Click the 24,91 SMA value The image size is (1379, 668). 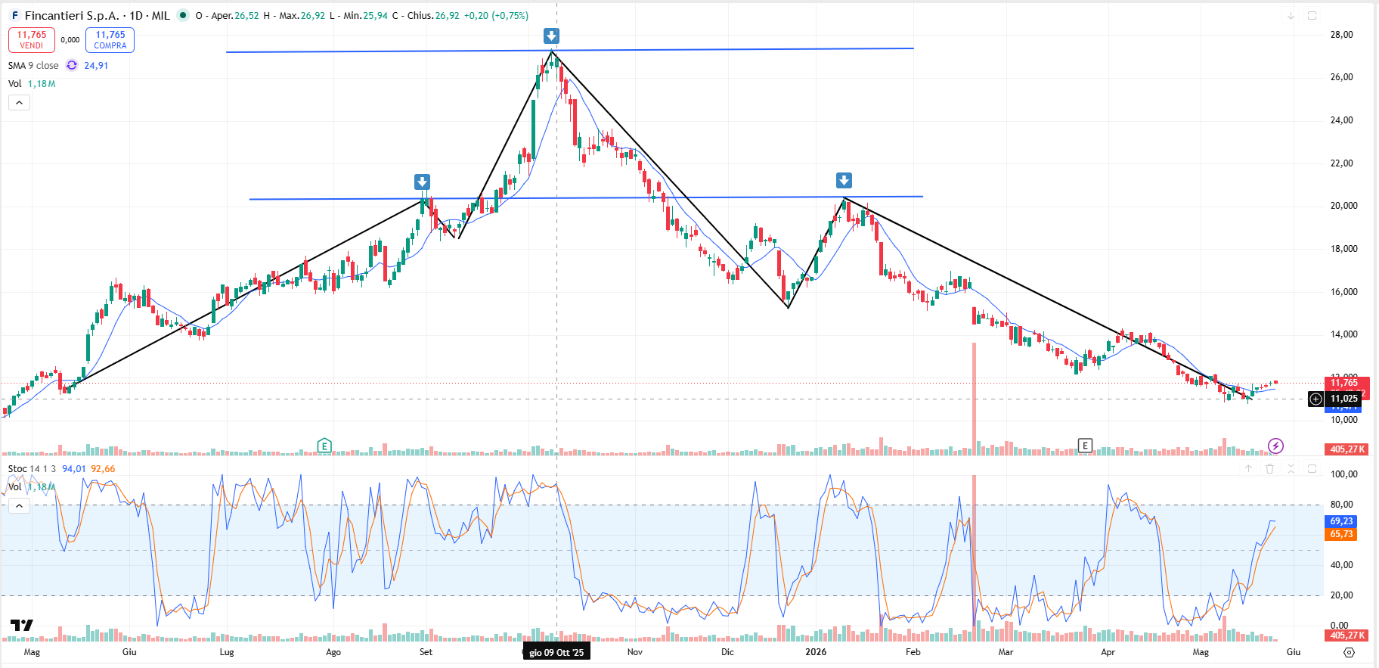point(96,65)
